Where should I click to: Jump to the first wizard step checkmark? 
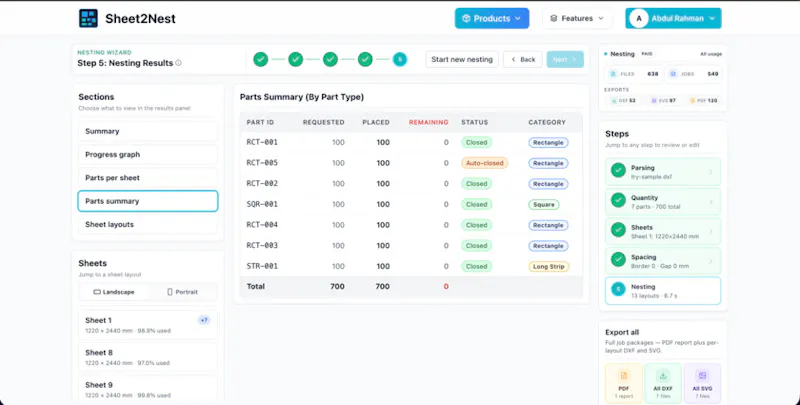[x=261, y=59]
